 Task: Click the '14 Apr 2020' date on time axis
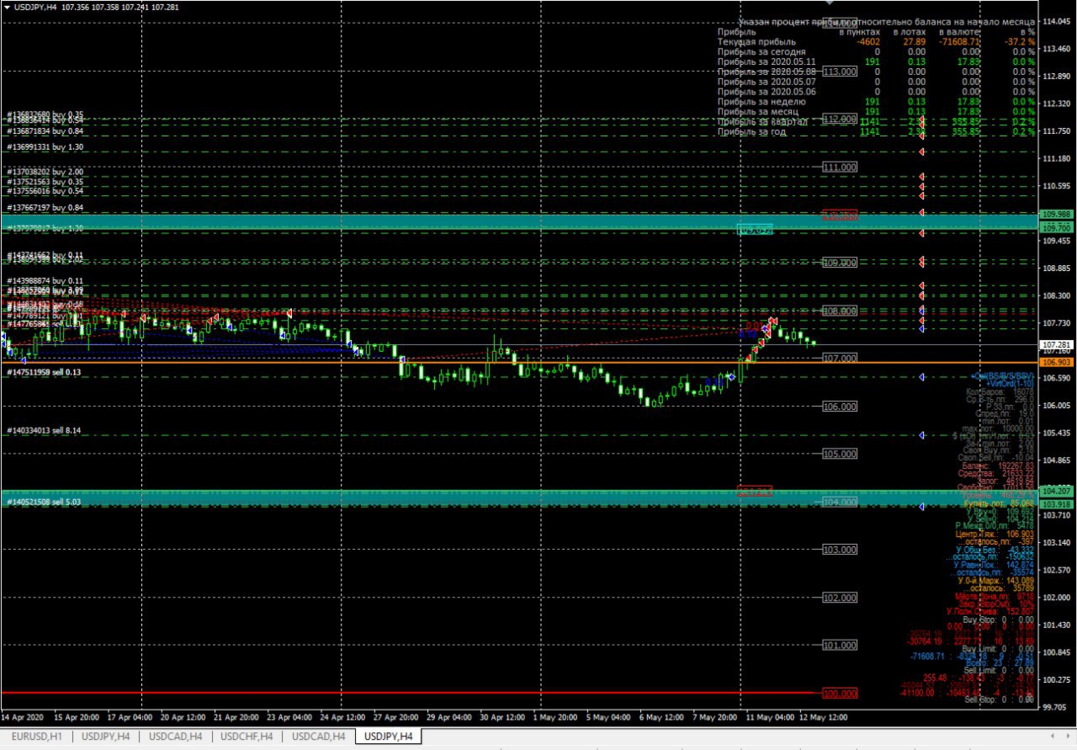23,717
